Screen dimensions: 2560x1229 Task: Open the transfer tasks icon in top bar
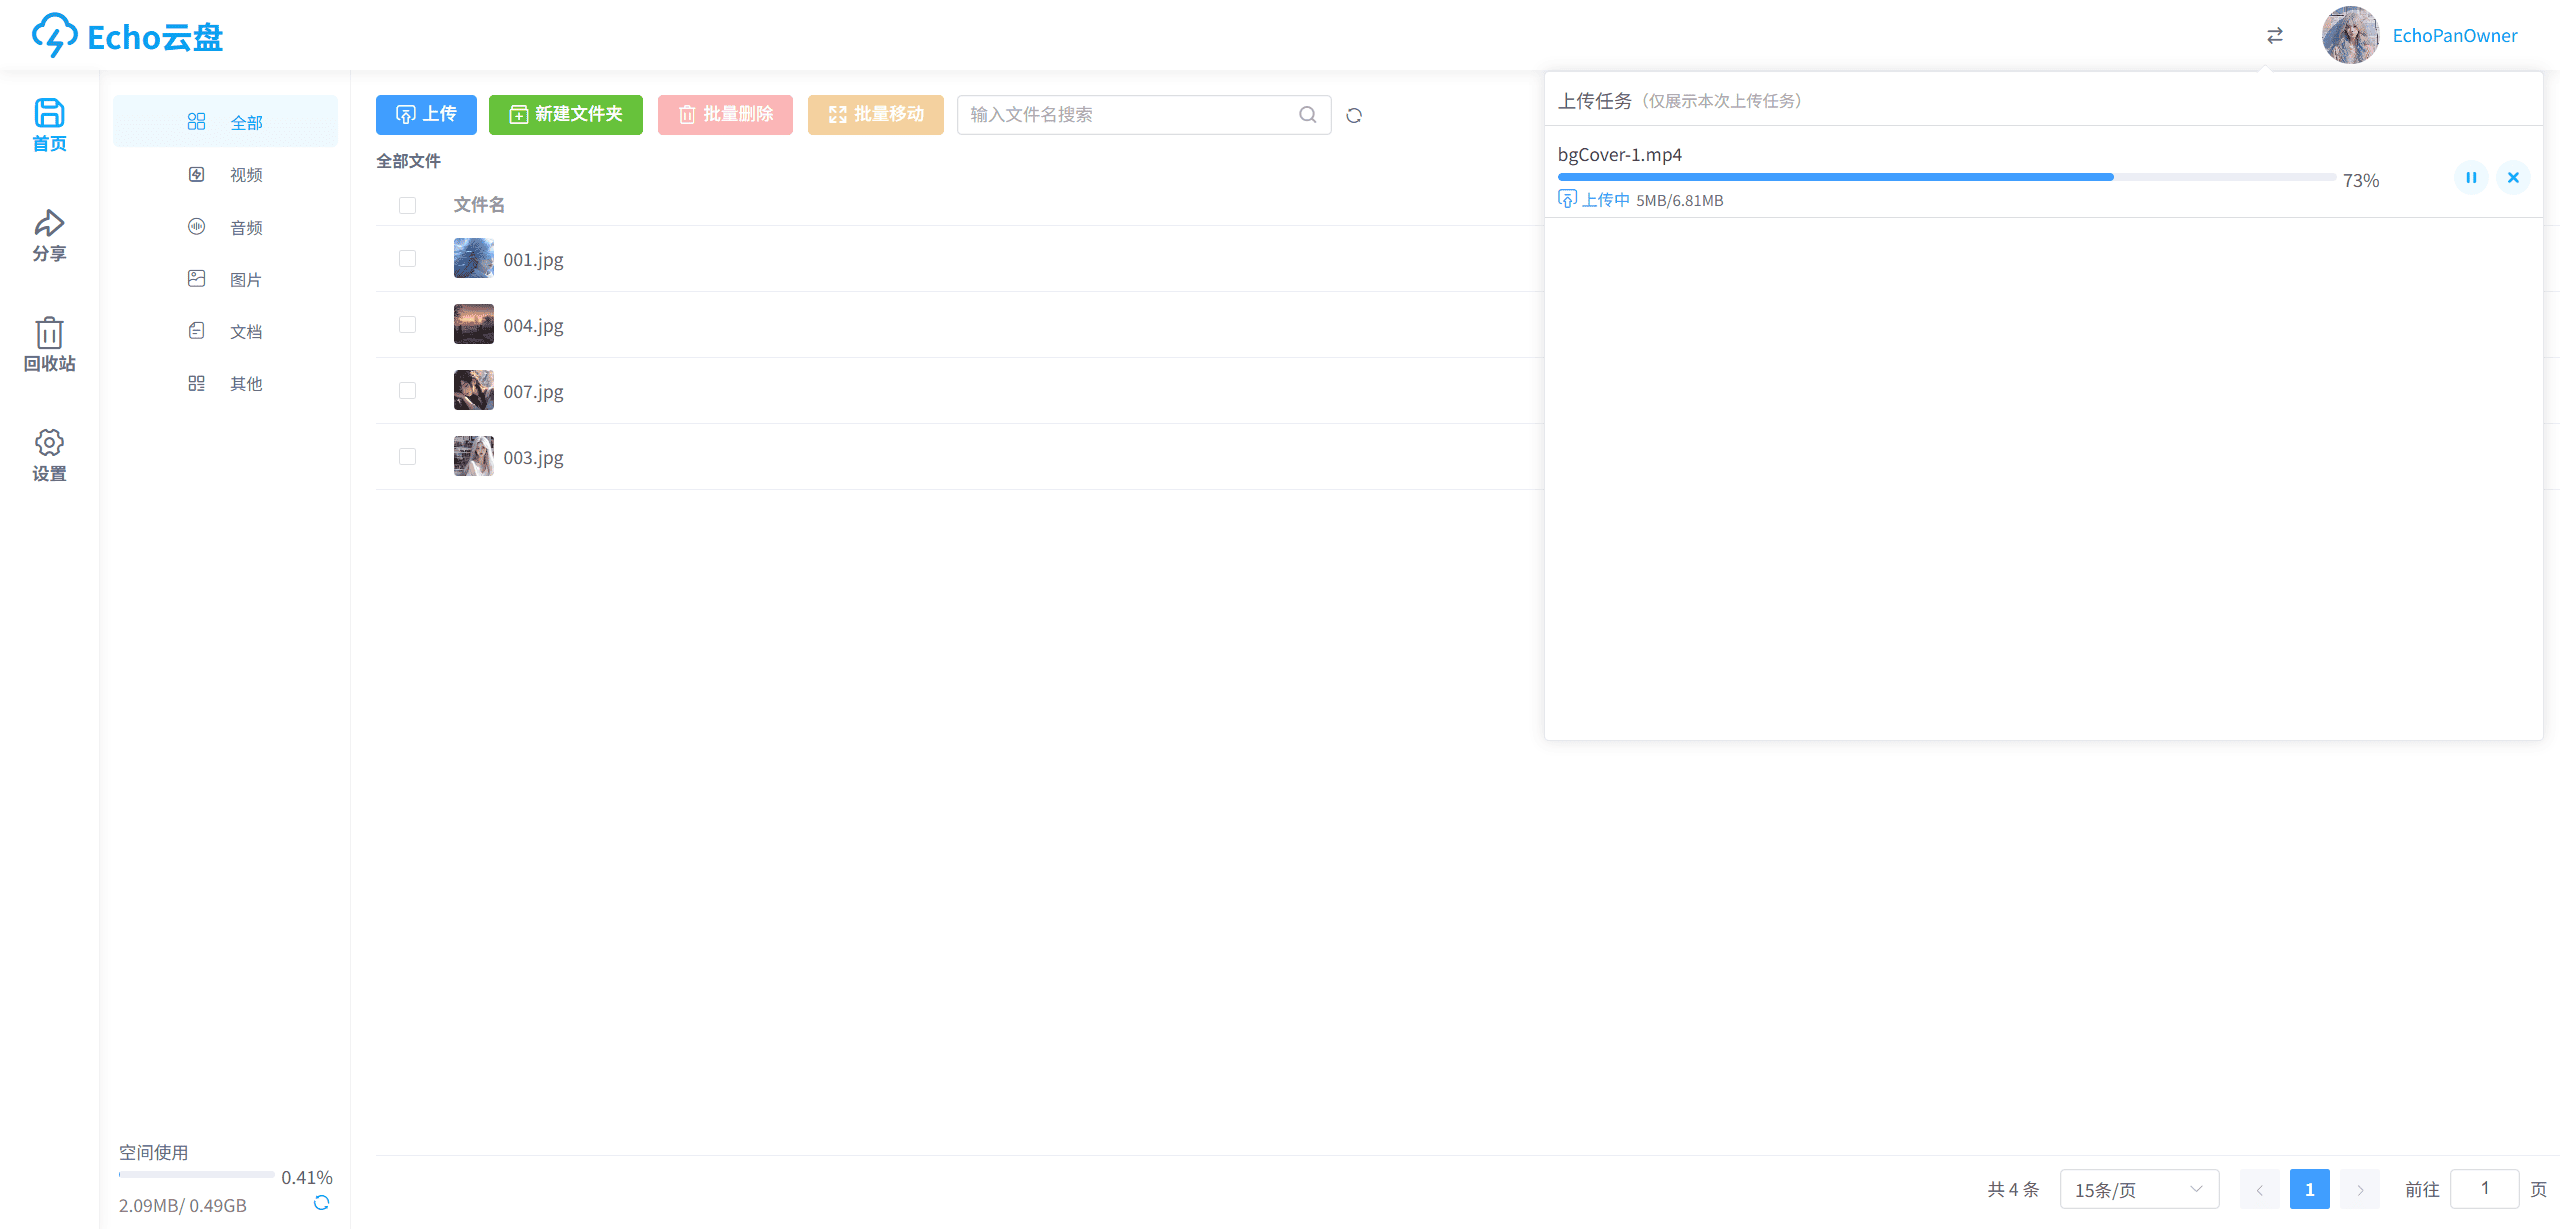coord(2274,35)
